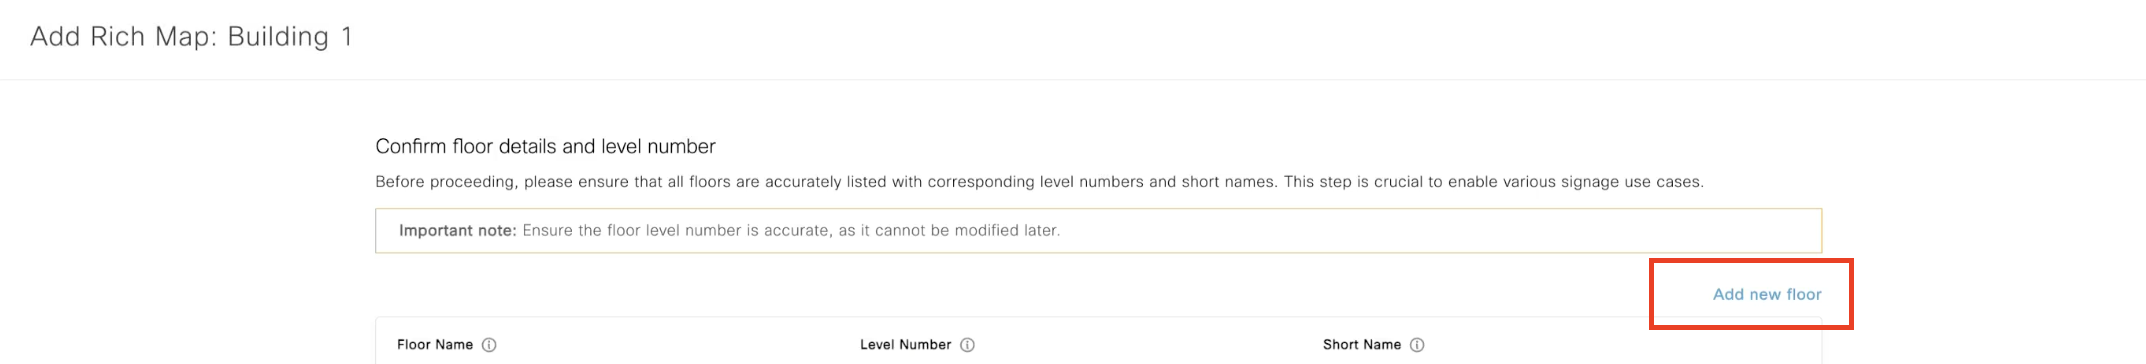Click the Important note banner box
Viewport: 2146px width, 364px height.
point(1098,230)
